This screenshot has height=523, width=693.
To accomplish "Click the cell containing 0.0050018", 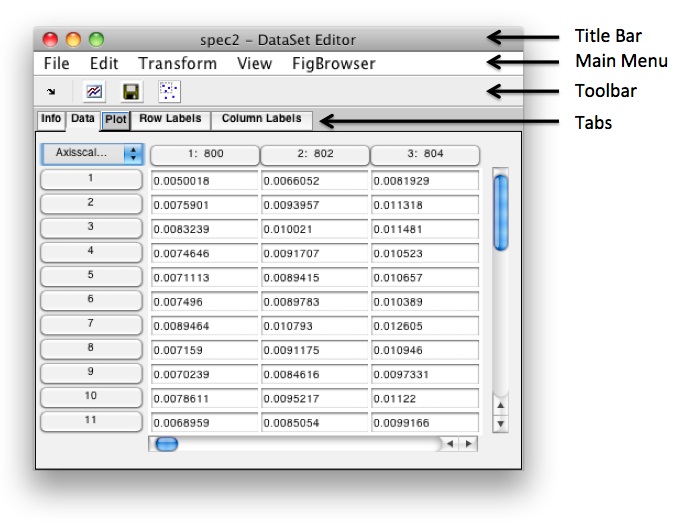I will [x=204, y=181].
